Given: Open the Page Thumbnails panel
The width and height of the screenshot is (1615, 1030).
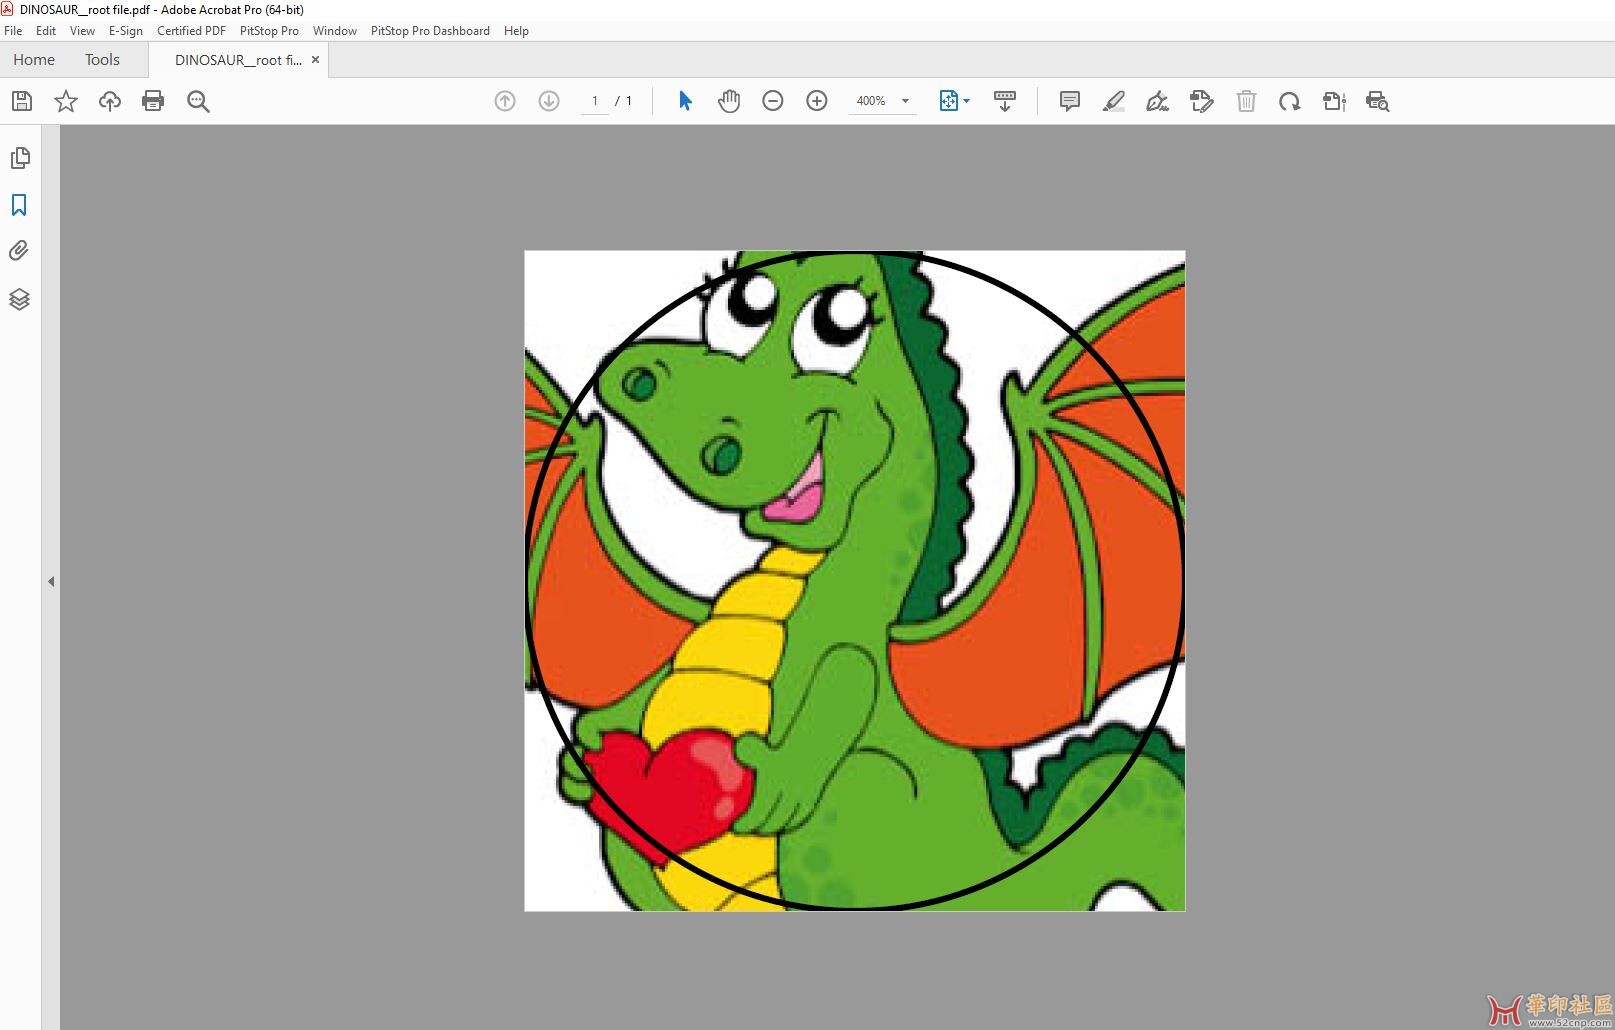Looking at the screenshot, I should click(x=20, y=158).
